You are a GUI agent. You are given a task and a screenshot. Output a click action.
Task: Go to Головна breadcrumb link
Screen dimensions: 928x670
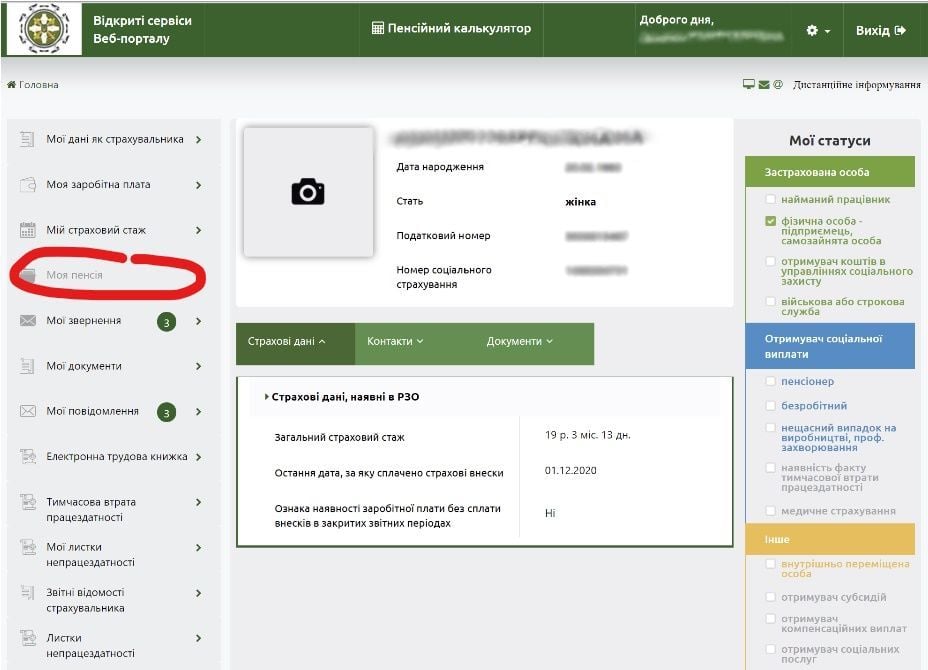38,85
